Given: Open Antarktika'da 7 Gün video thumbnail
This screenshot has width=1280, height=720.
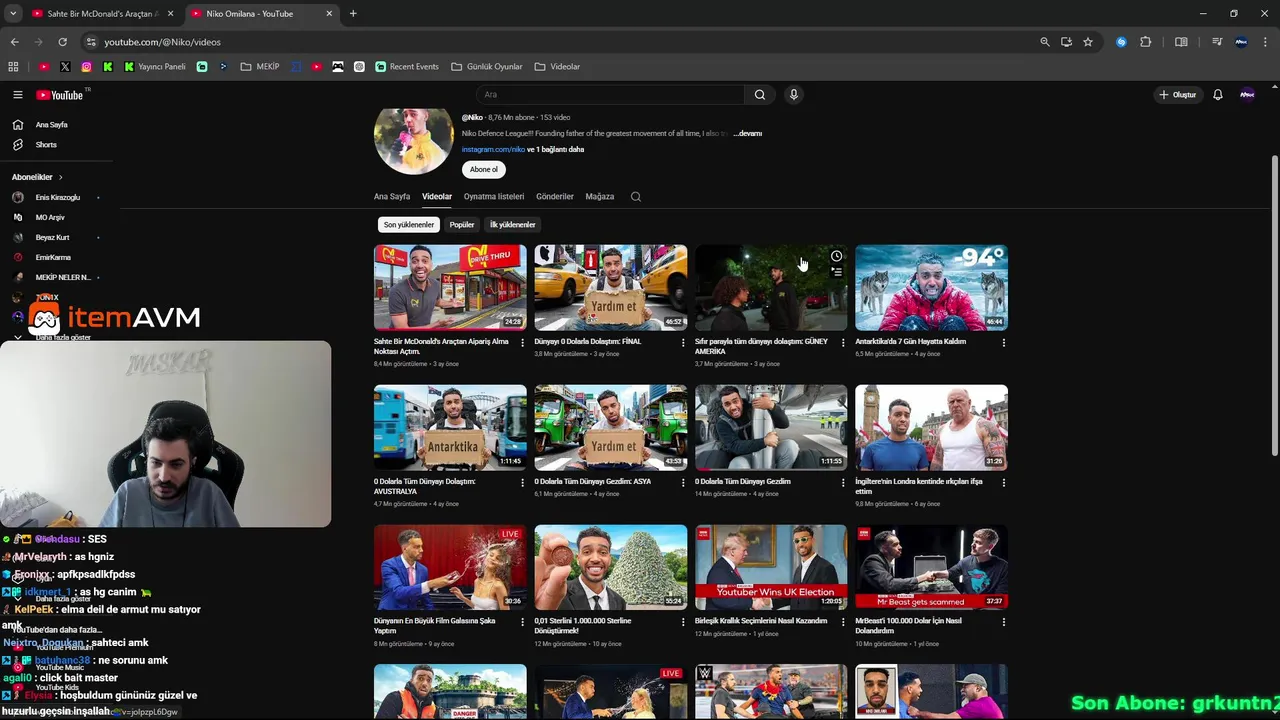Looking at the screenshot, I should [931, 288].
